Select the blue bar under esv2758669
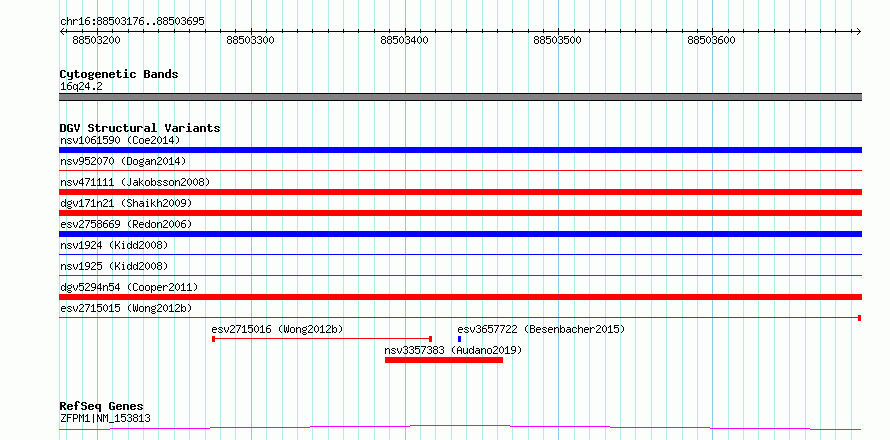This screenshot has height=440, width=890. pos(460,234)
